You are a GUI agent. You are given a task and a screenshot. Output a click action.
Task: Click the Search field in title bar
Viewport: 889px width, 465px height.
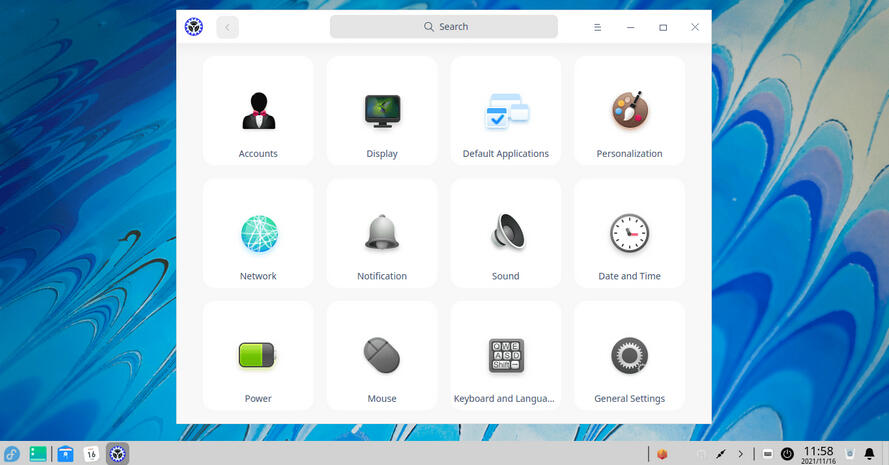tap(444, 27)
